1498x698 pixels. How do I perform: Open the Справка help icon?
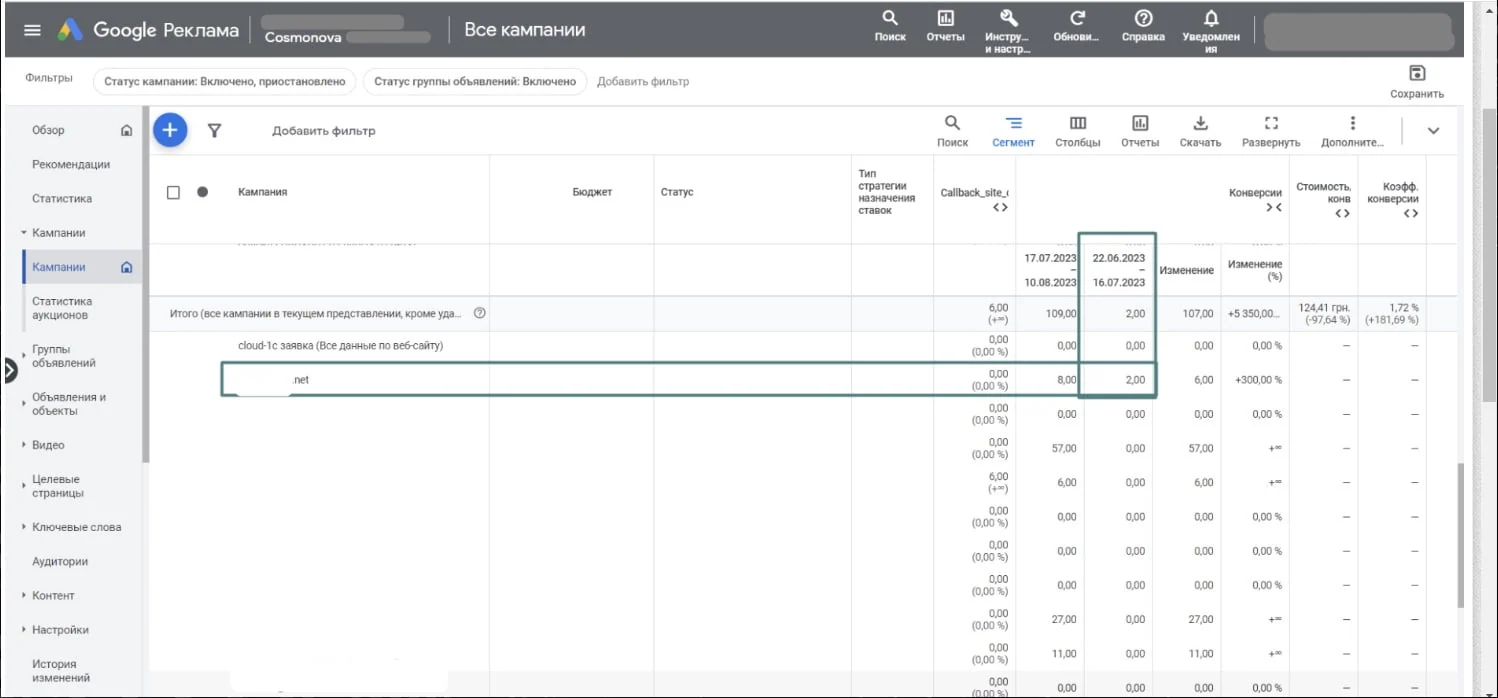(1143, 26)
